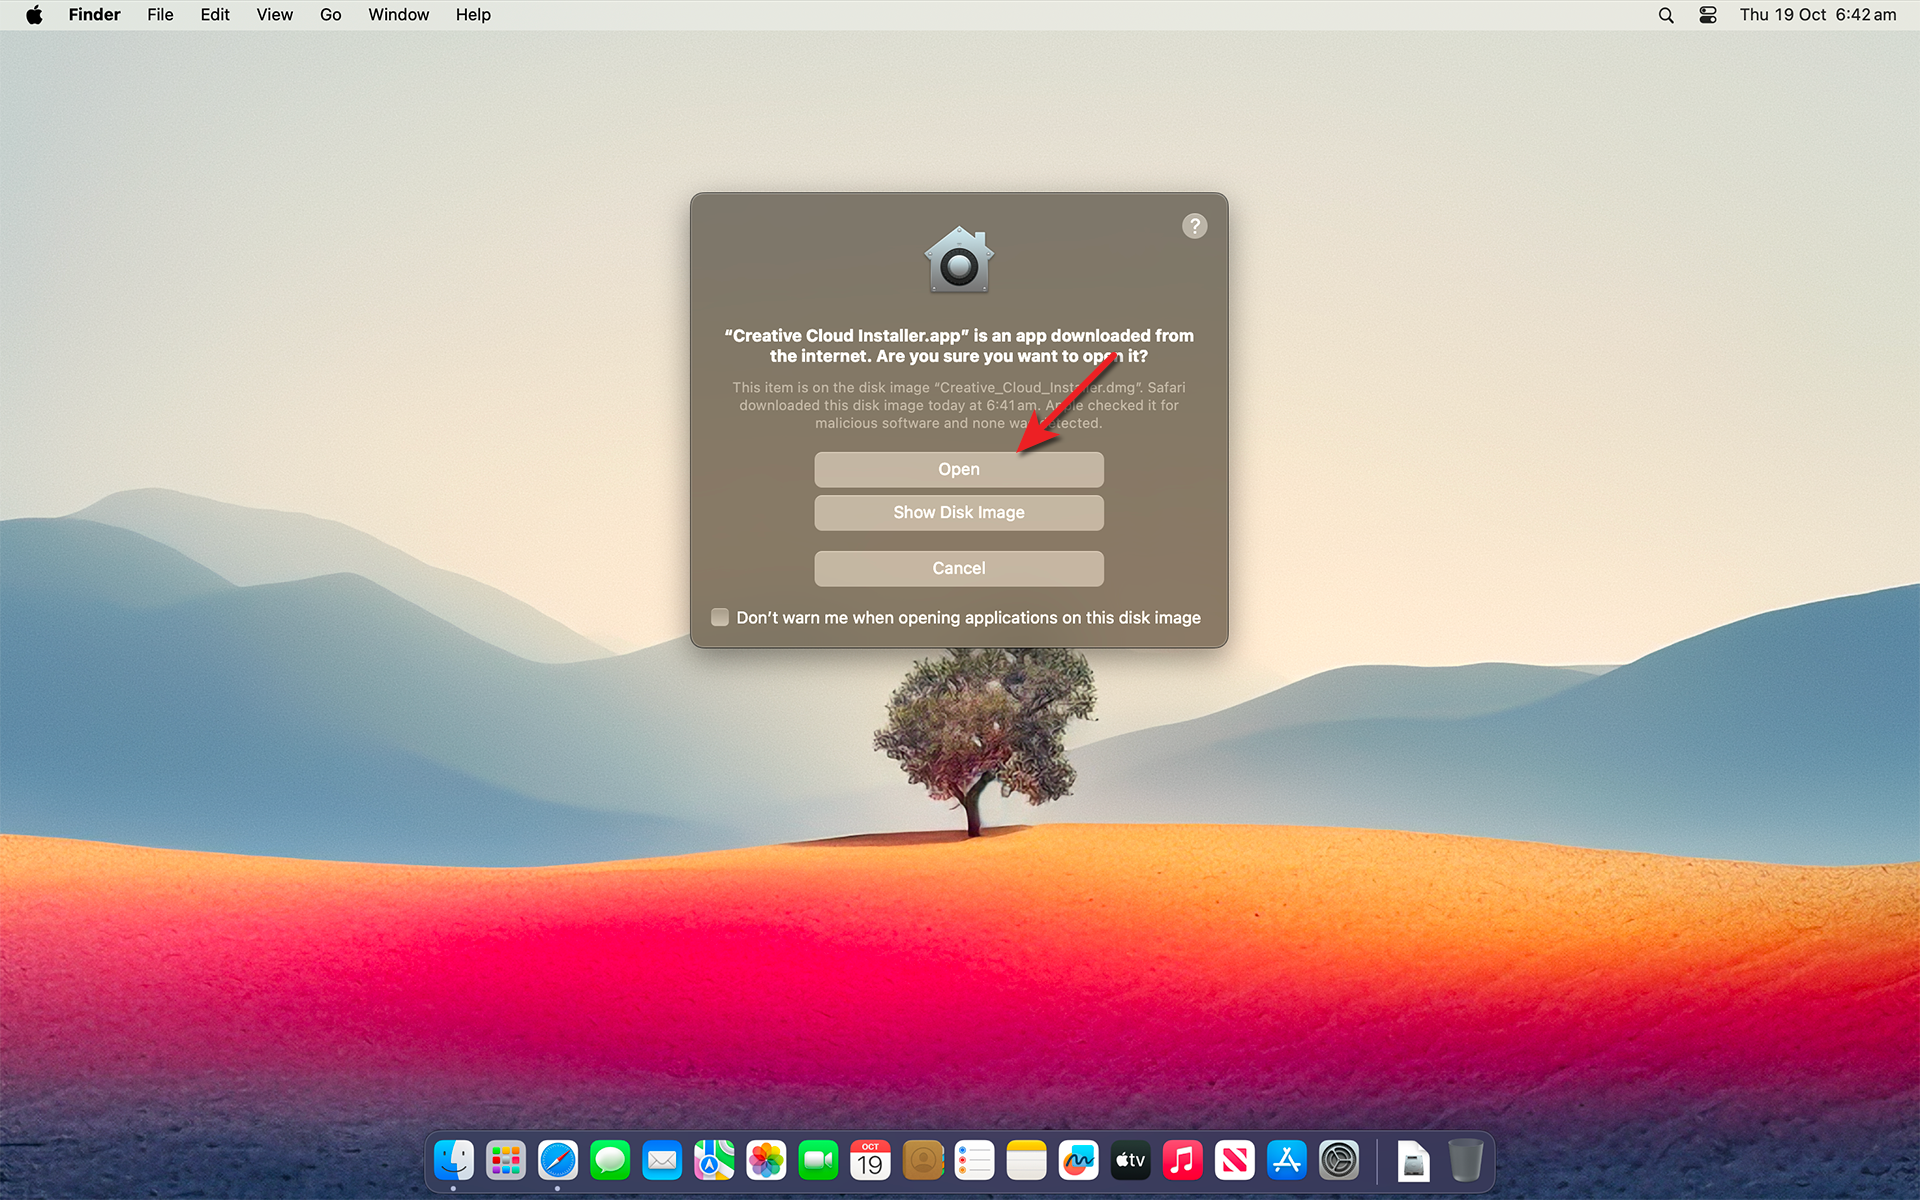Cancel opening the installer
Viewport: 1920px width, 1200px height.
coord(959,568)
